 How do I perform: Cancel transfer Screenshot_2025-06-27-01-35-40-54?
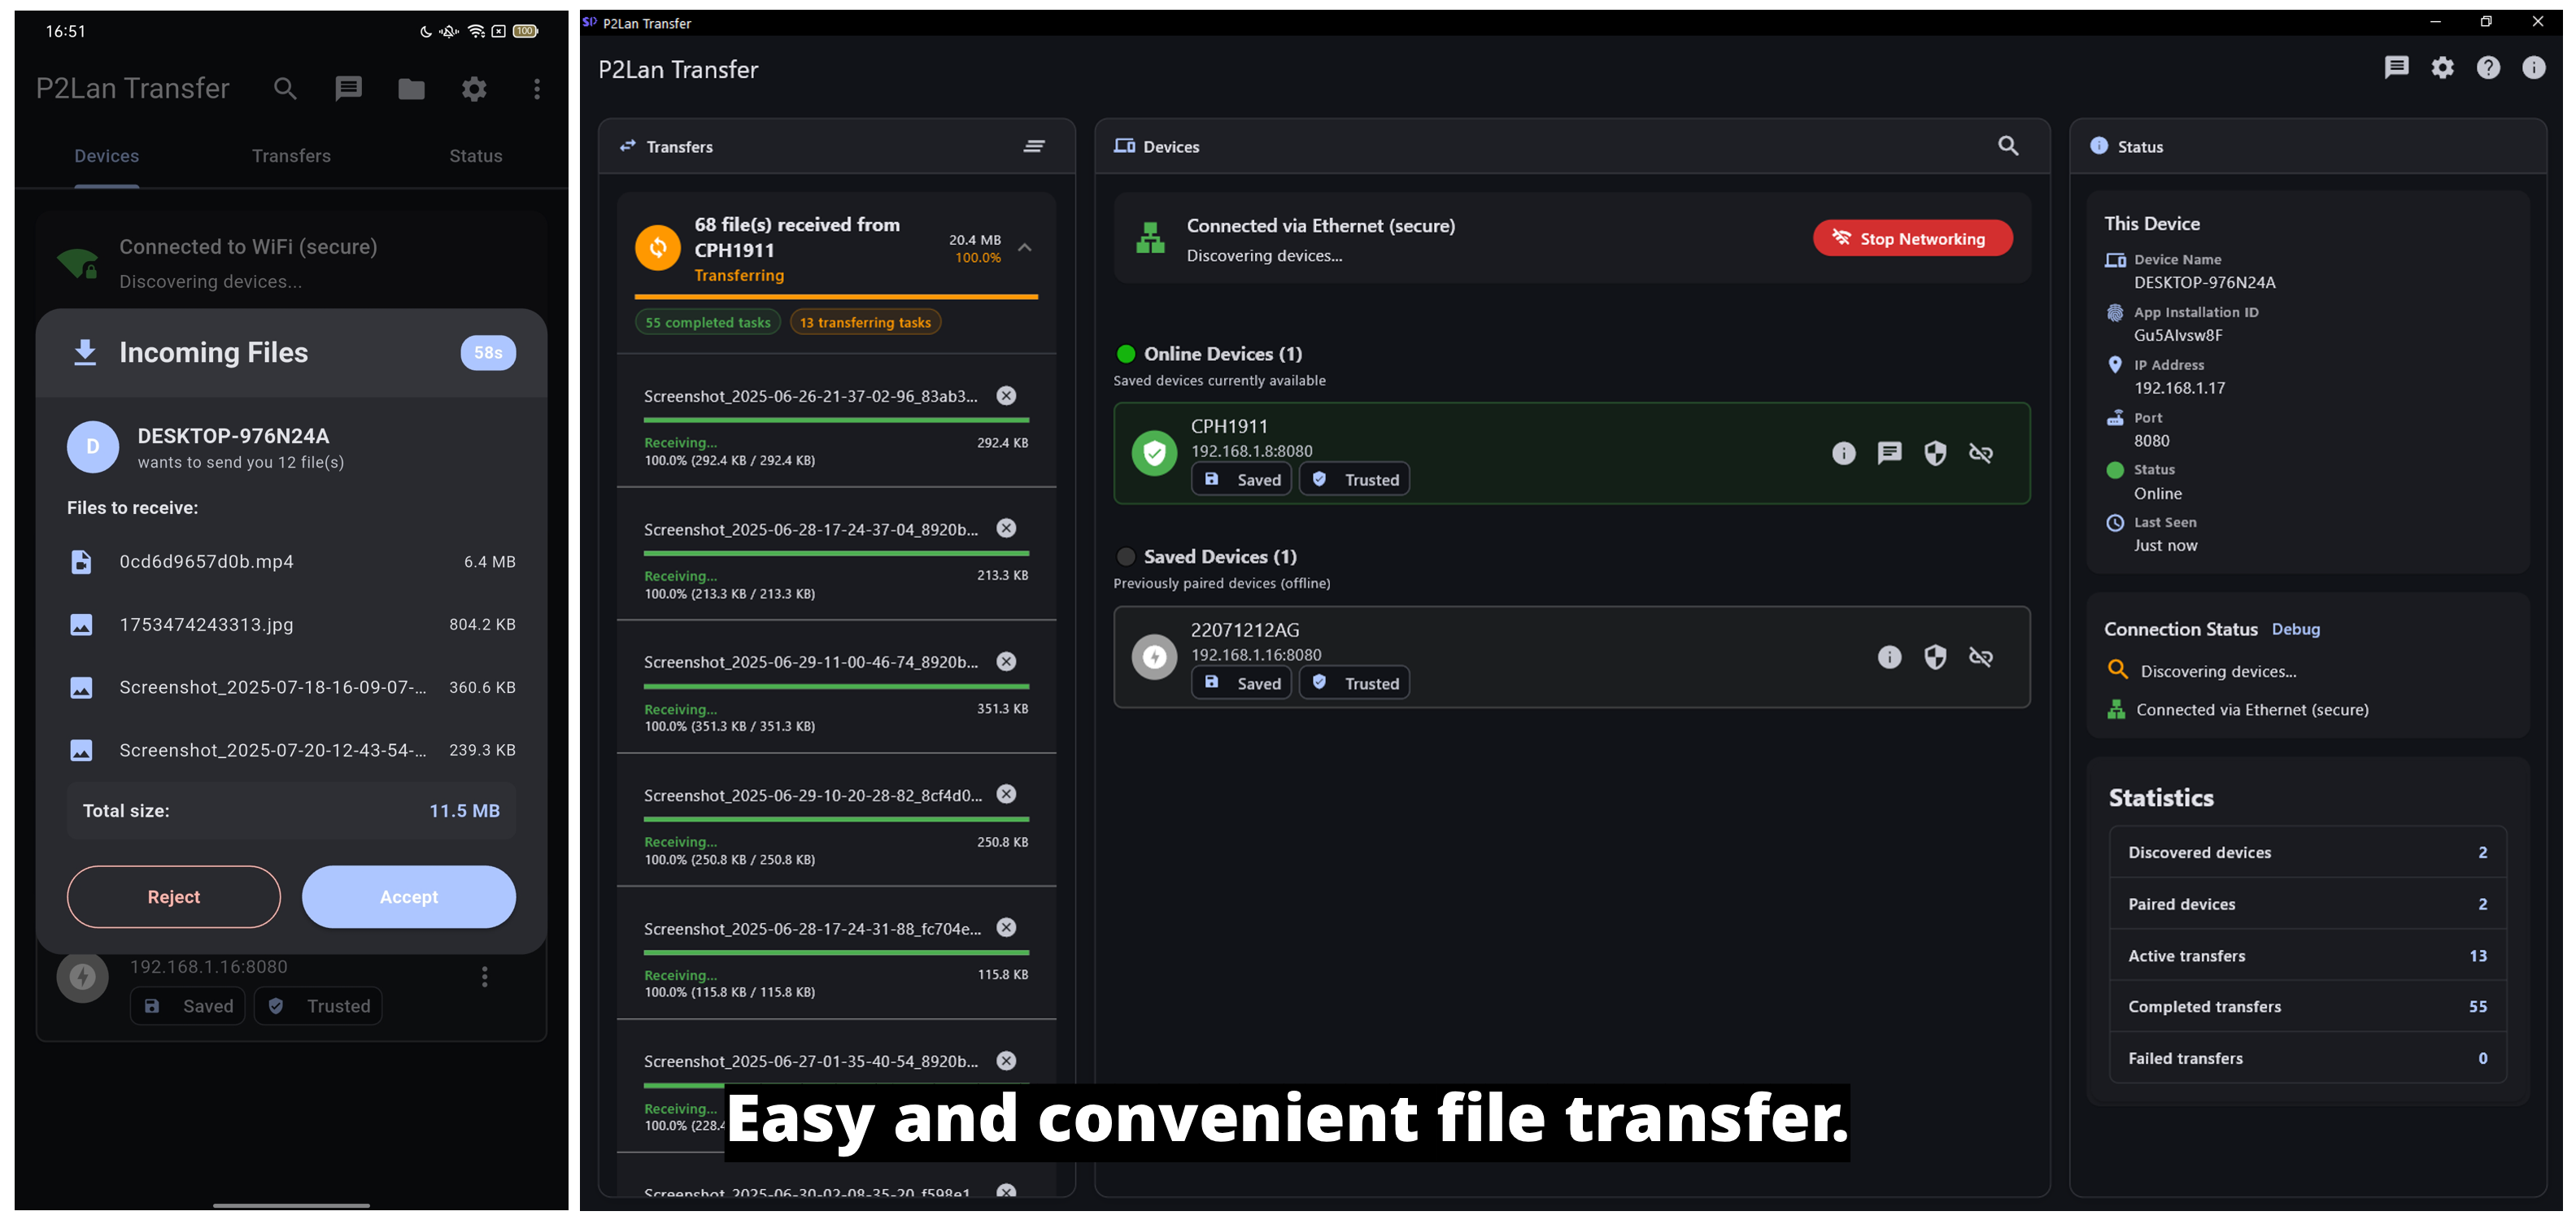pyautogui.click(x=1007, y=1061)
